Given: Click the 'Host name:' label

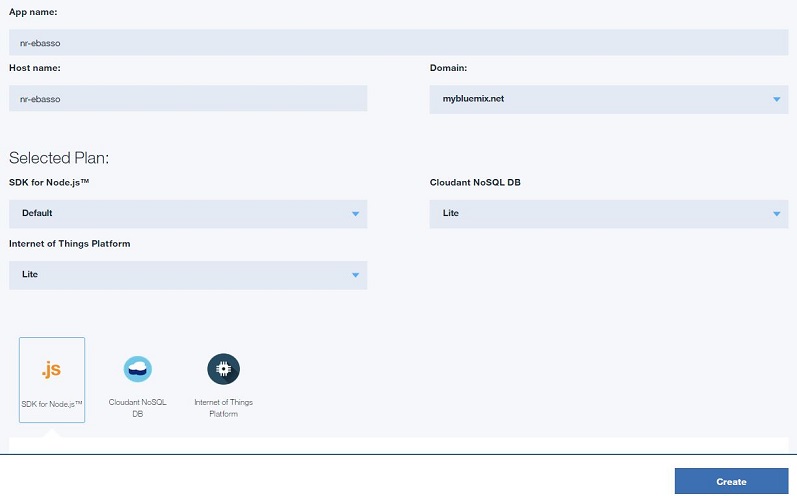Looking at the screenshot, I should (x=35, y=68).
